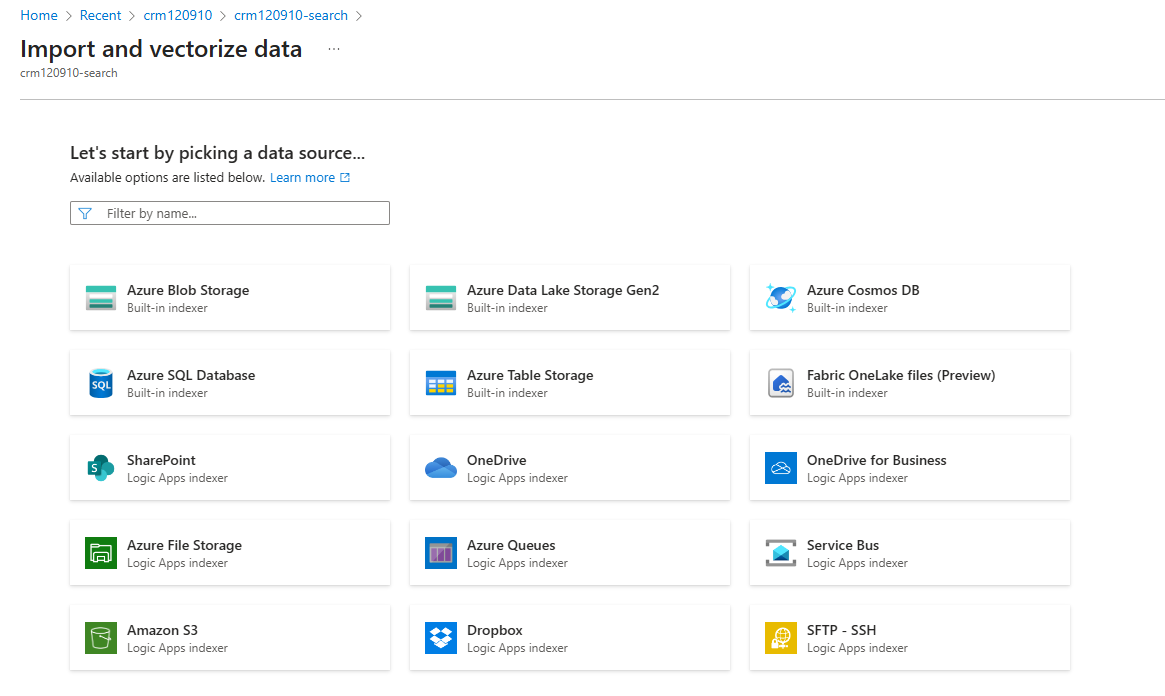Select OneDrive for Business title text

pyautogui.click(x=877, y=461)
